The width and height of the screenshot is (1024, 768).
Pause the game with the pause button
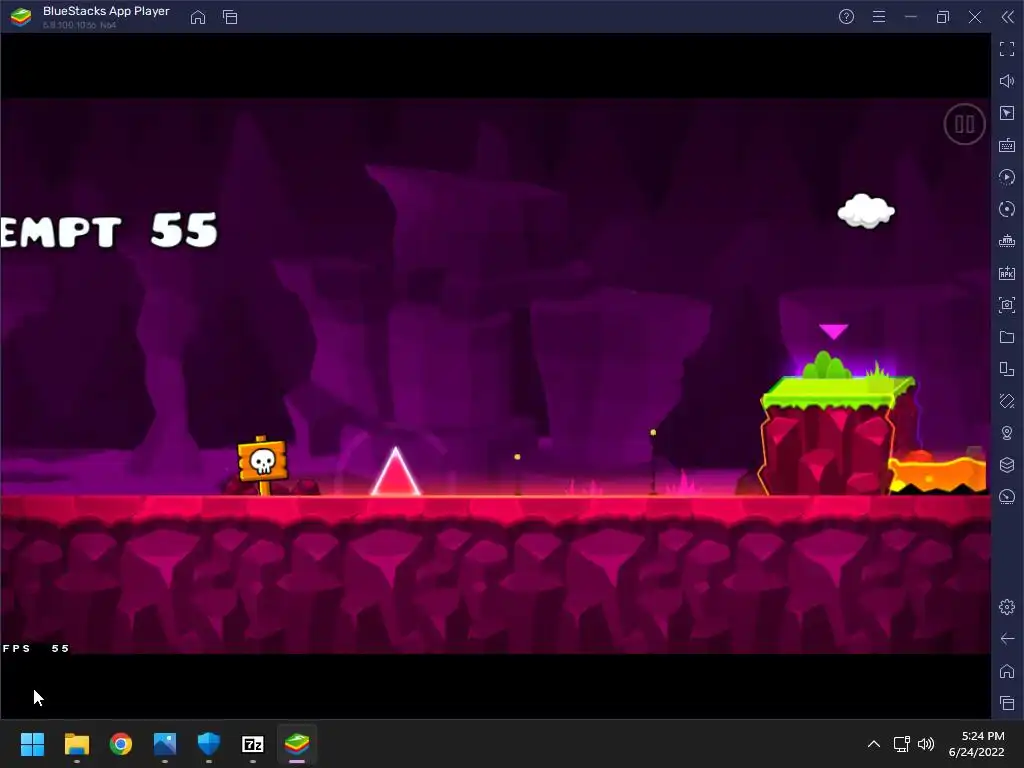[964, 124]
